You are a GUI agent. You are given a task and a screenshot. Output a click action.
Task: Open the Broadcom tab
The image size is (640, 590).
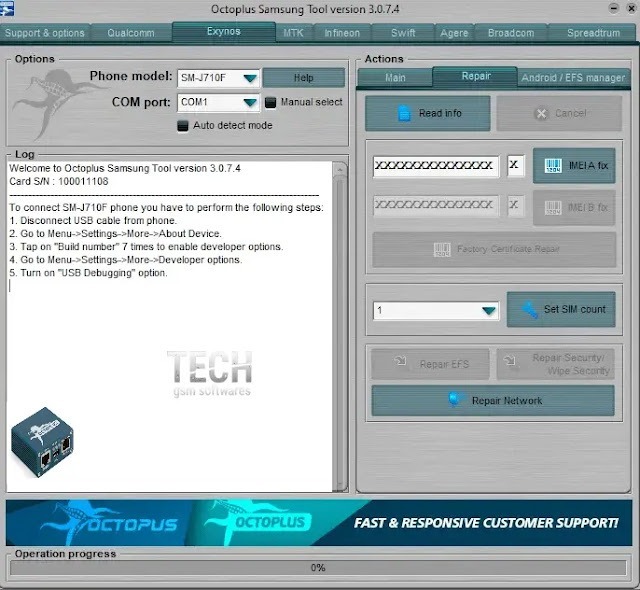511,33
